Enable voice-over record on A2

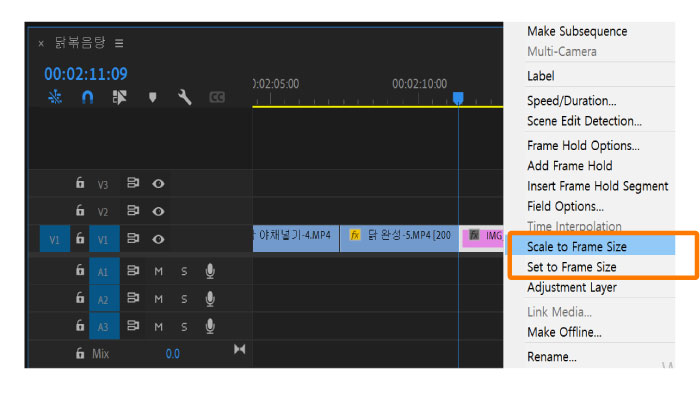tap(210, 299)
